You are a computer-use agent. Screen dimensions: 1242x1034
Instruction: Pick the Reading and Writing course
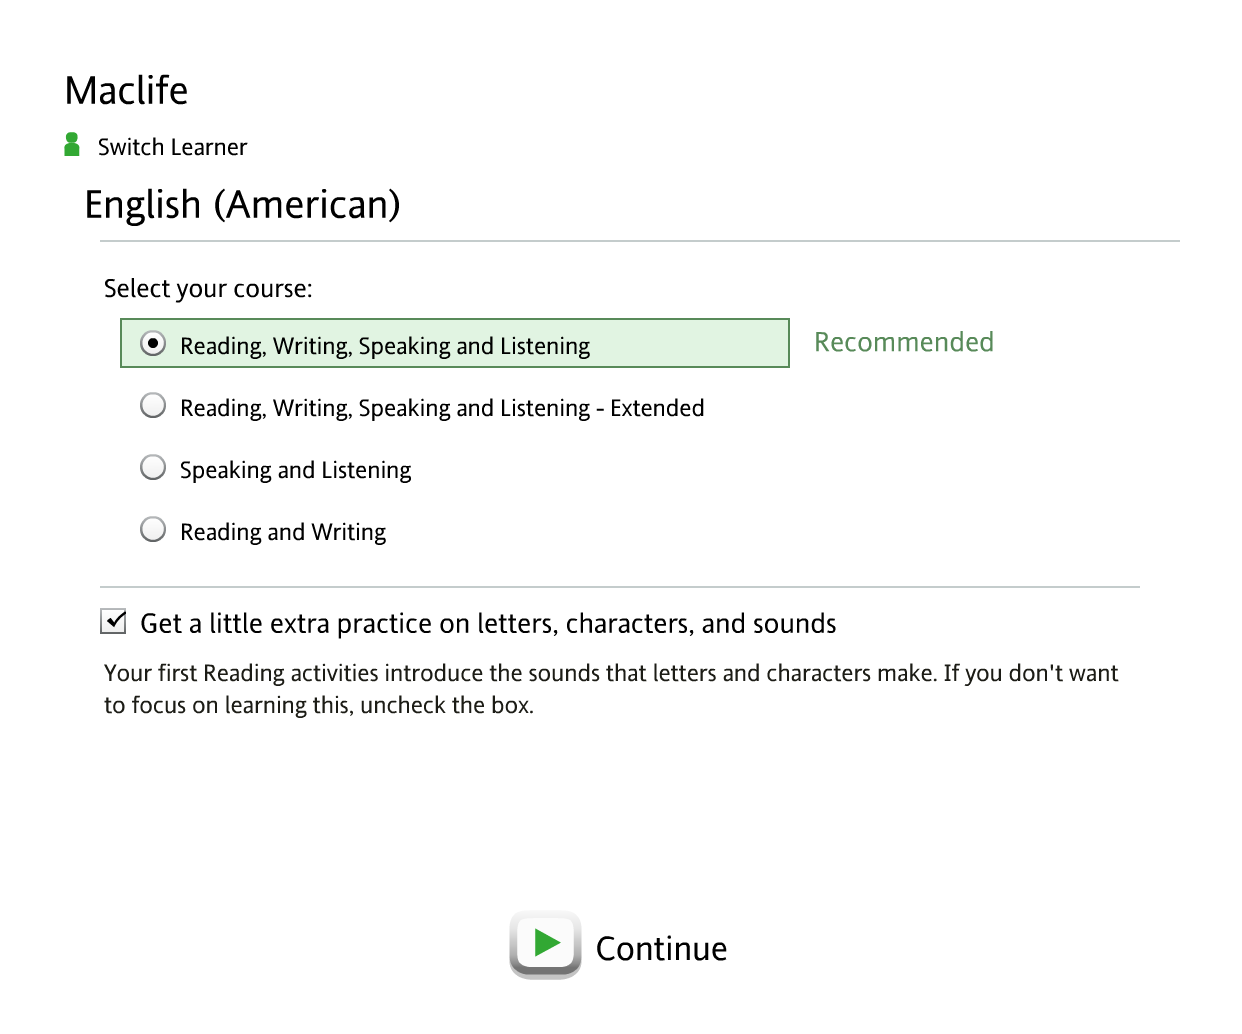click(x=153, y=529)
